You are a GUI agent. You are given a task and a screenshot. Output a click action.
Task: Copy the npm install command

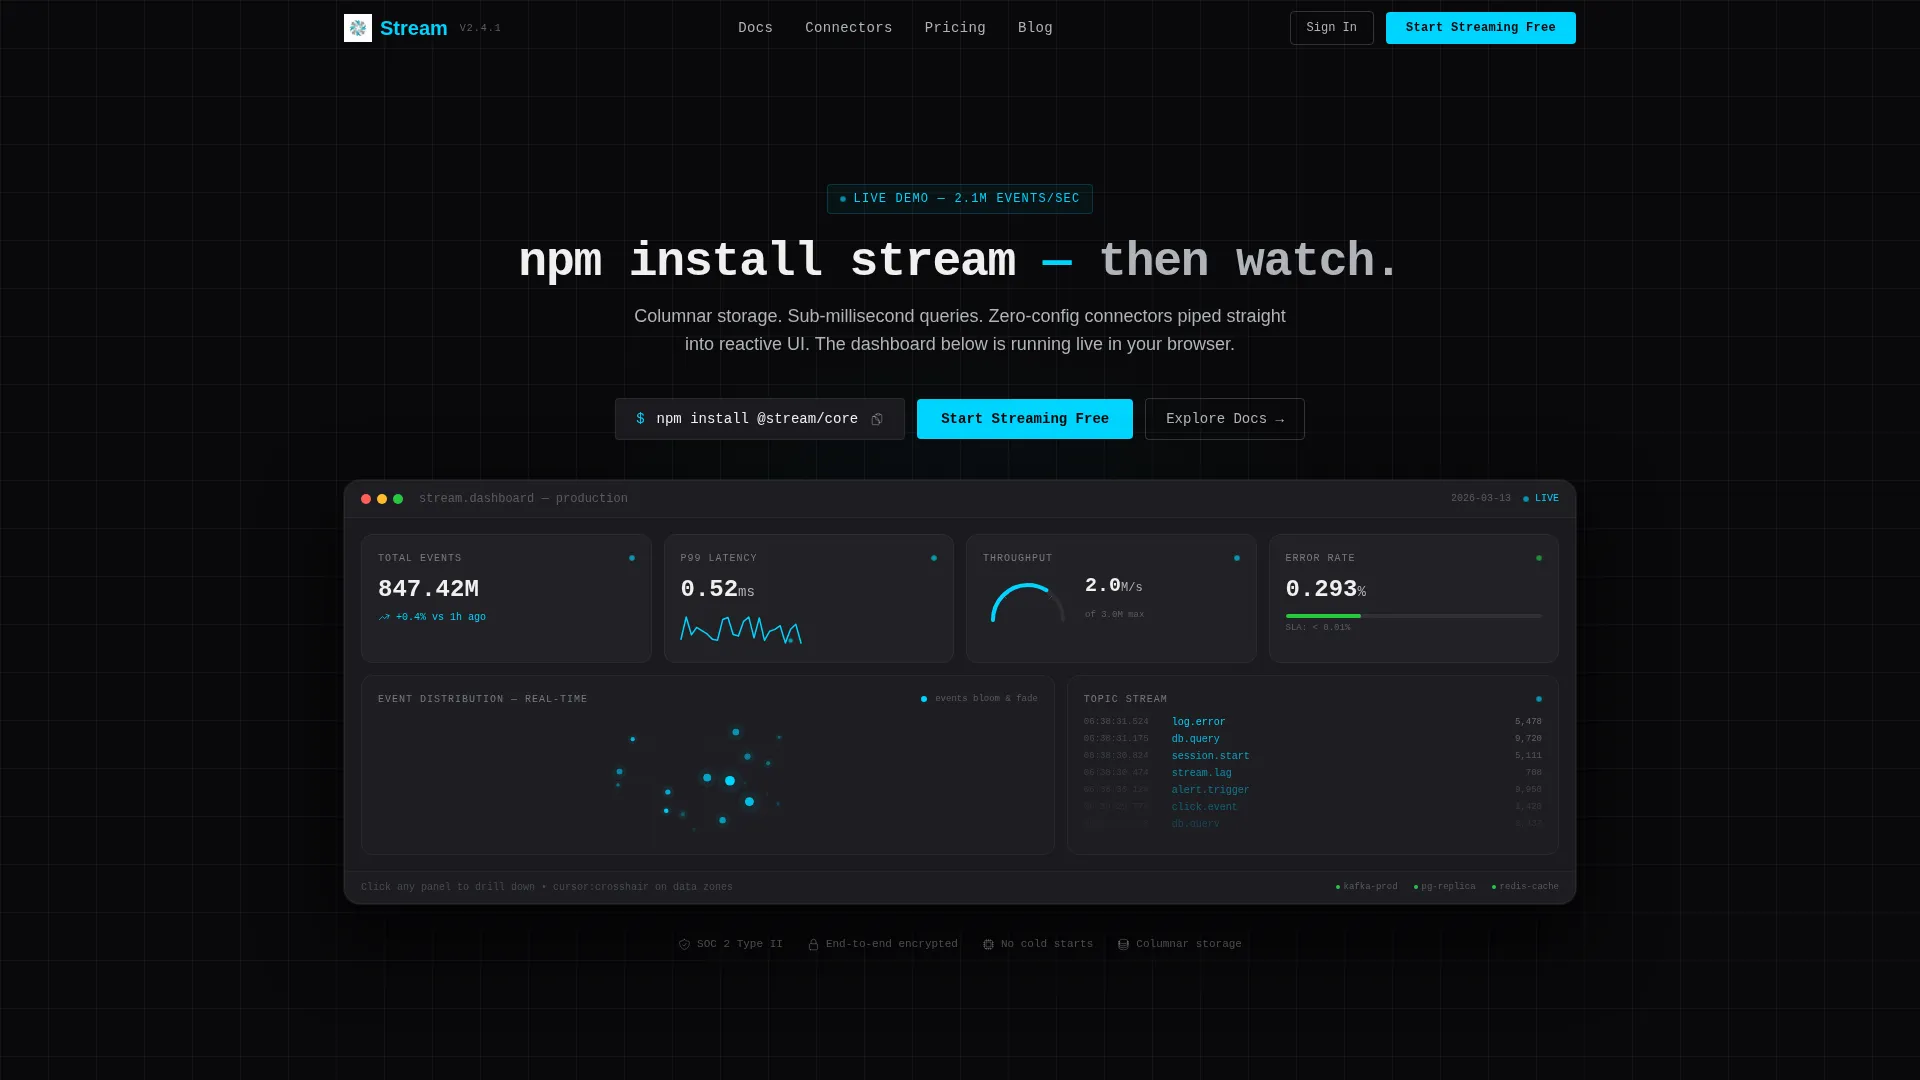click(x=877, y=420)
